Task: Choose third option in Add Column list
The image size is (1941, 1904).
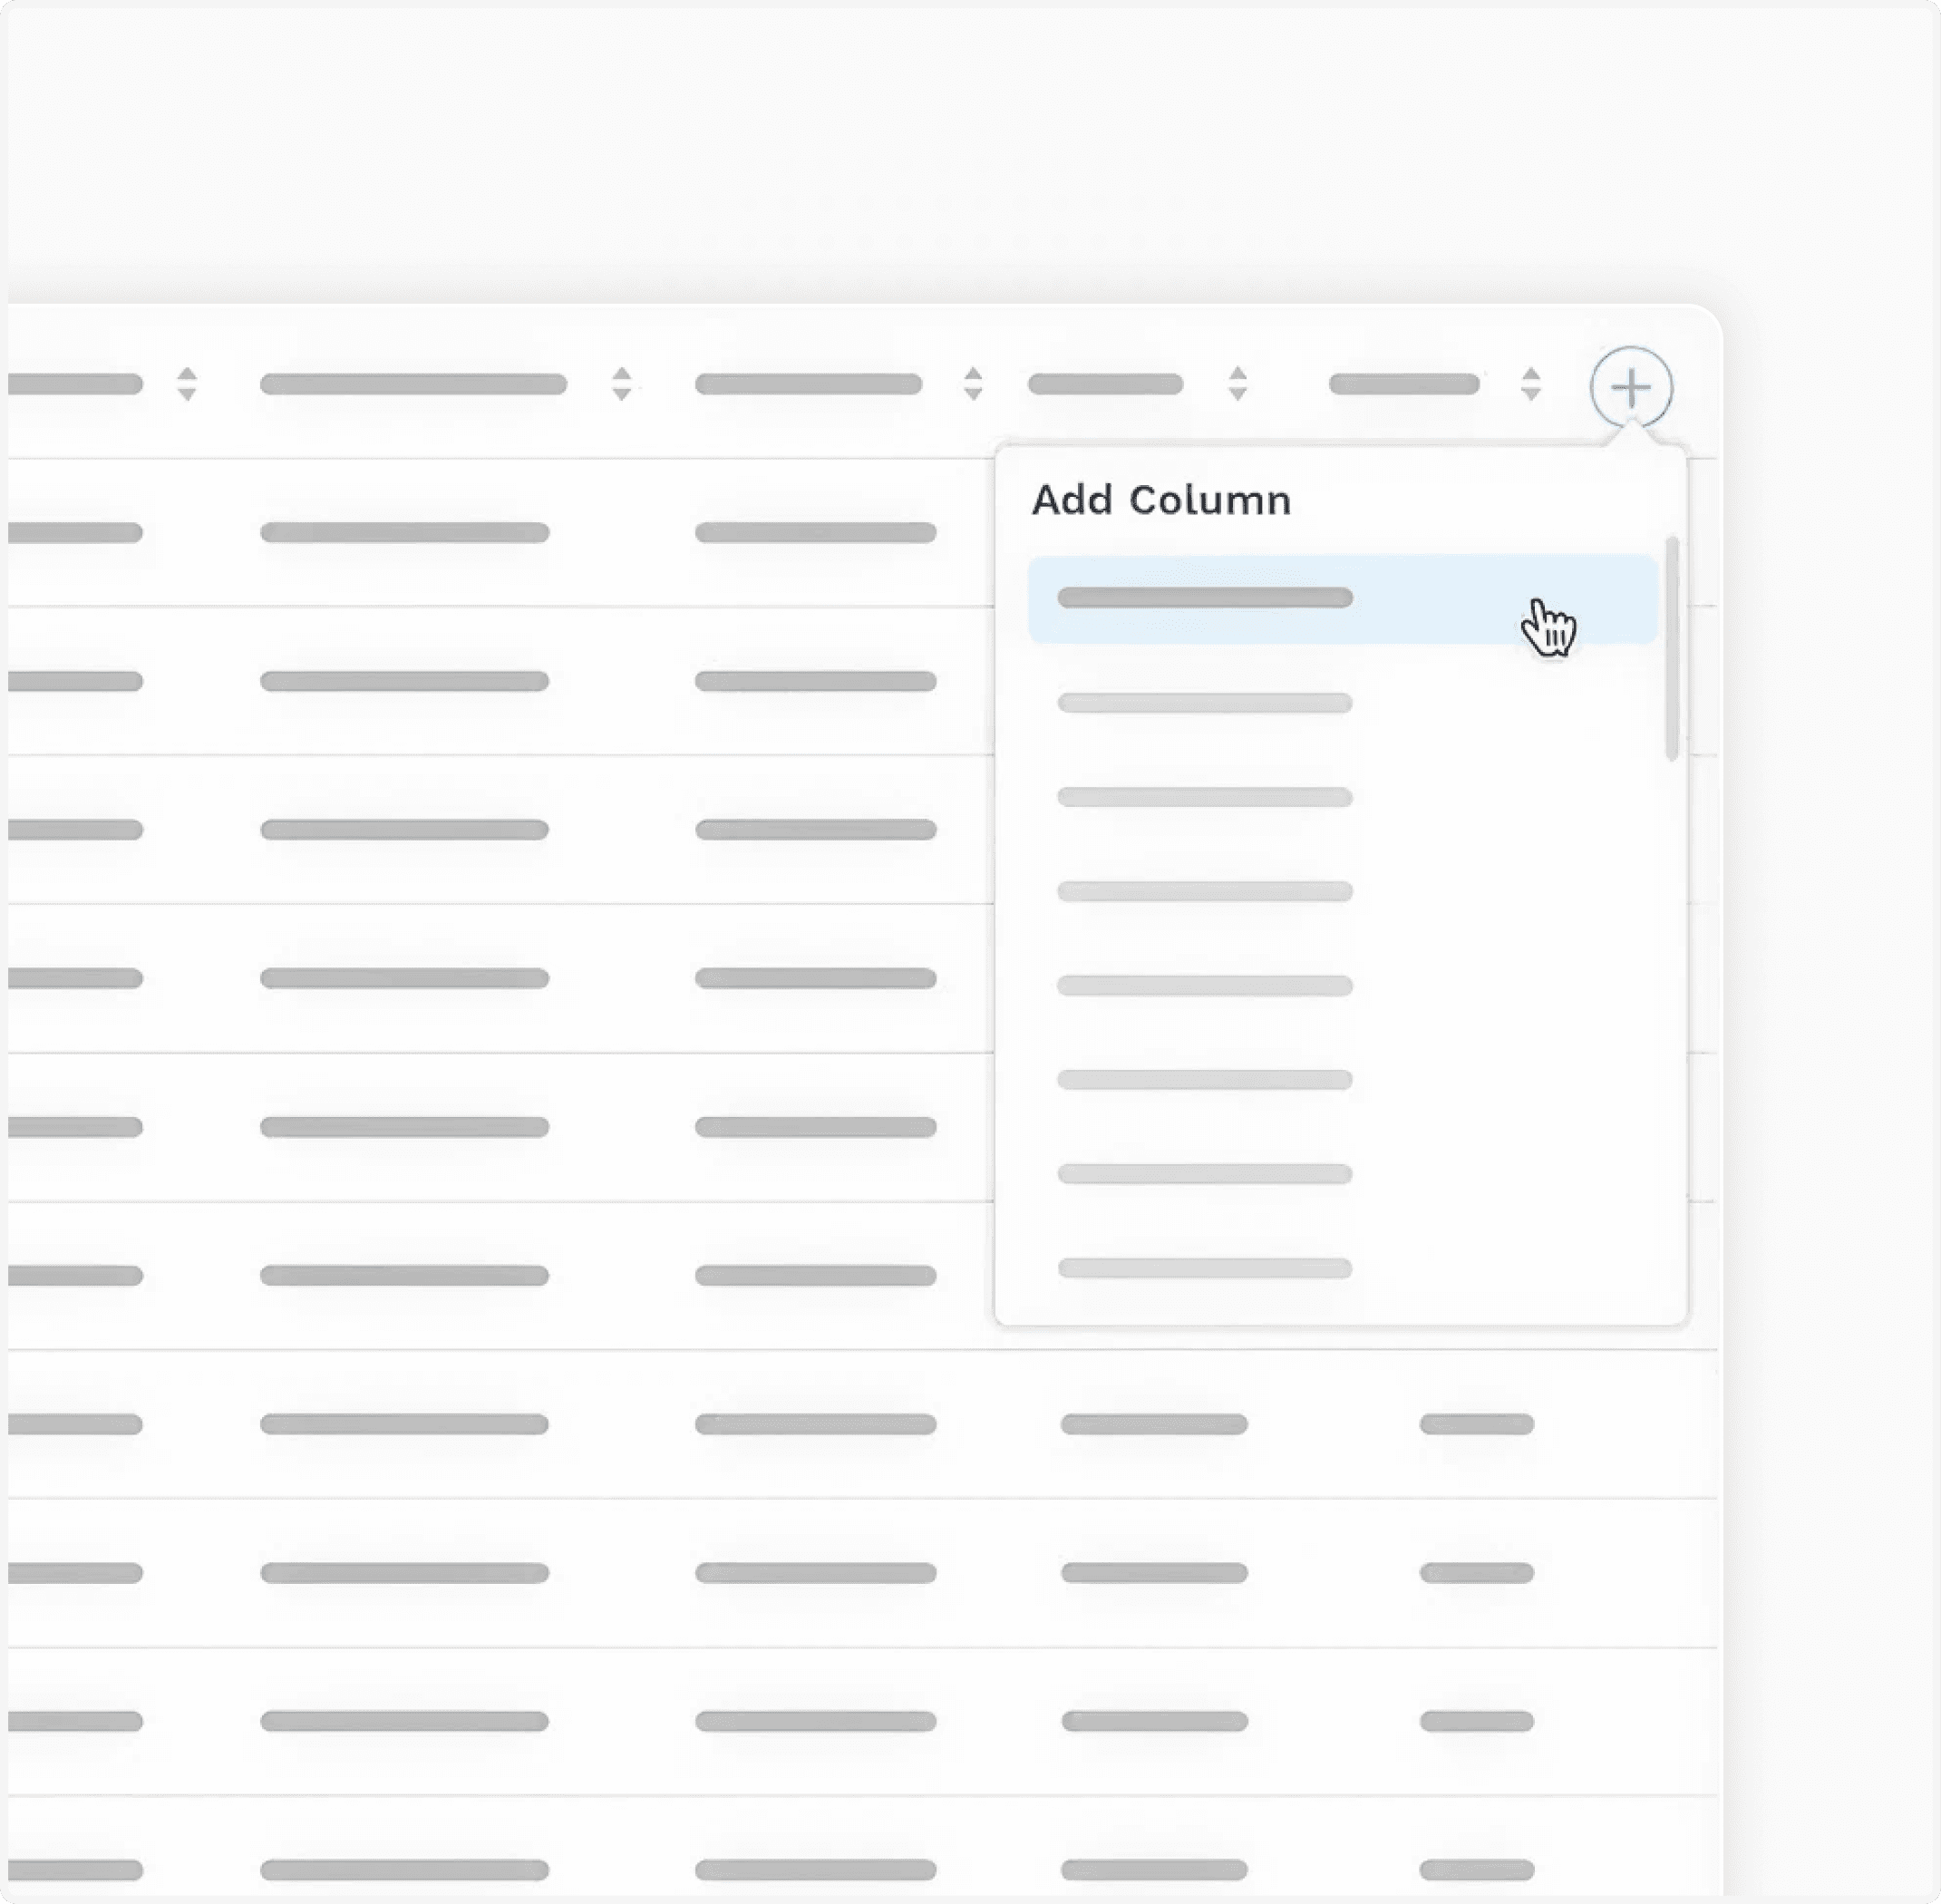Action: click(x=1204, y=797)
